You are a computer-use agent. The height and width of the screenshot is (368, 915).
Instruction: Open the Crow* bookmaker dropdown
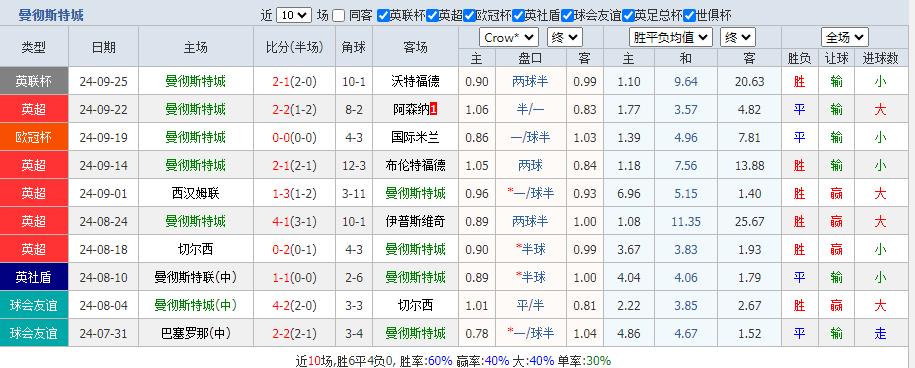coord(509,38)
